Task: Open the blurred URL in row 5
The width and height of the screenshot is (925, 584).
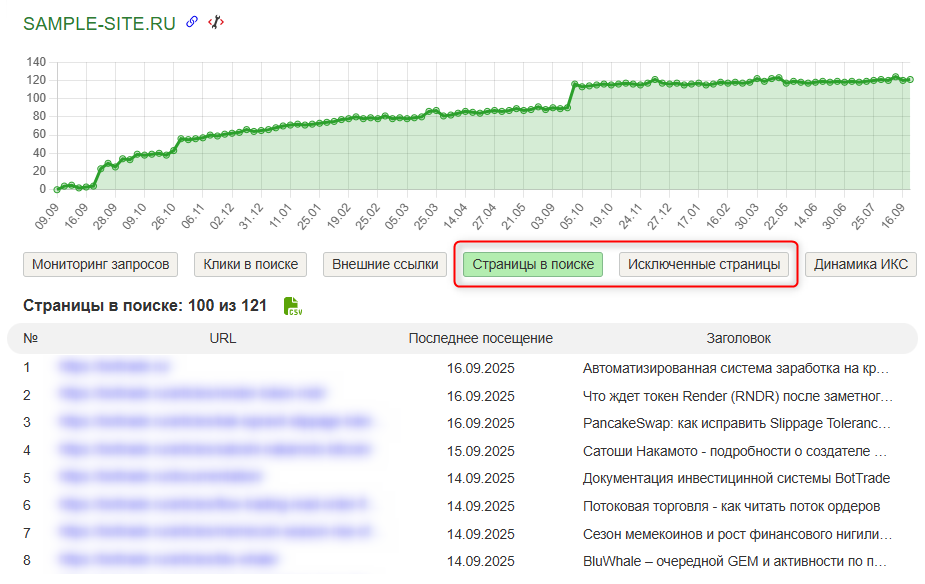Action: (x=161, y=478)
